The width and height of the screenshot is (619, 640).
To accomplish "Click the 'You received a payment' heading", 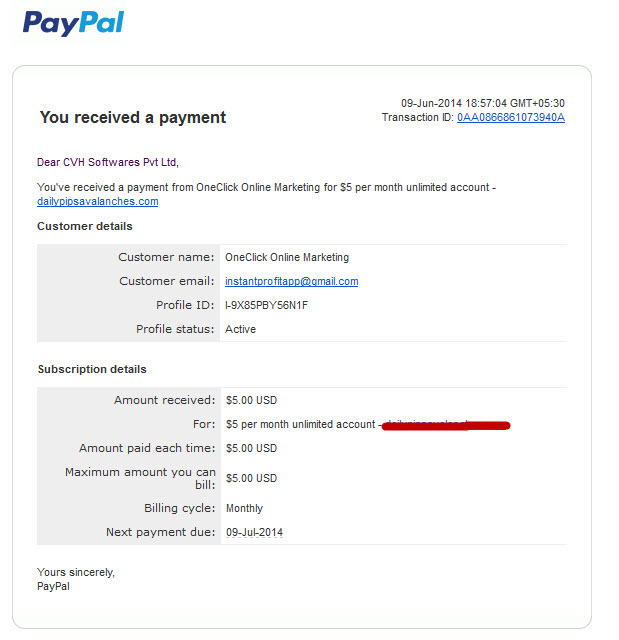I will pos(133,118).
